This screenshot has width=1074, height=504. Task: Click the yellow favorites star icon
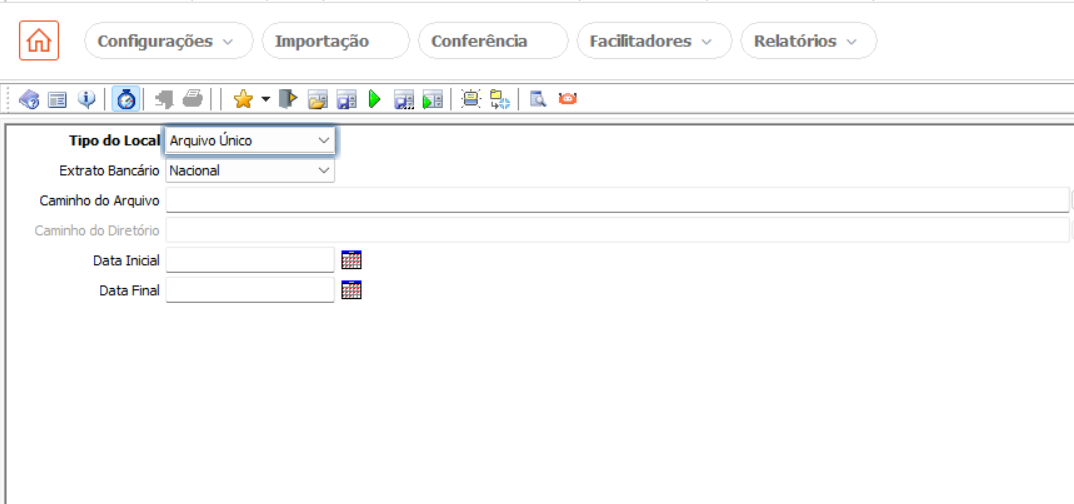pos(243,100)
